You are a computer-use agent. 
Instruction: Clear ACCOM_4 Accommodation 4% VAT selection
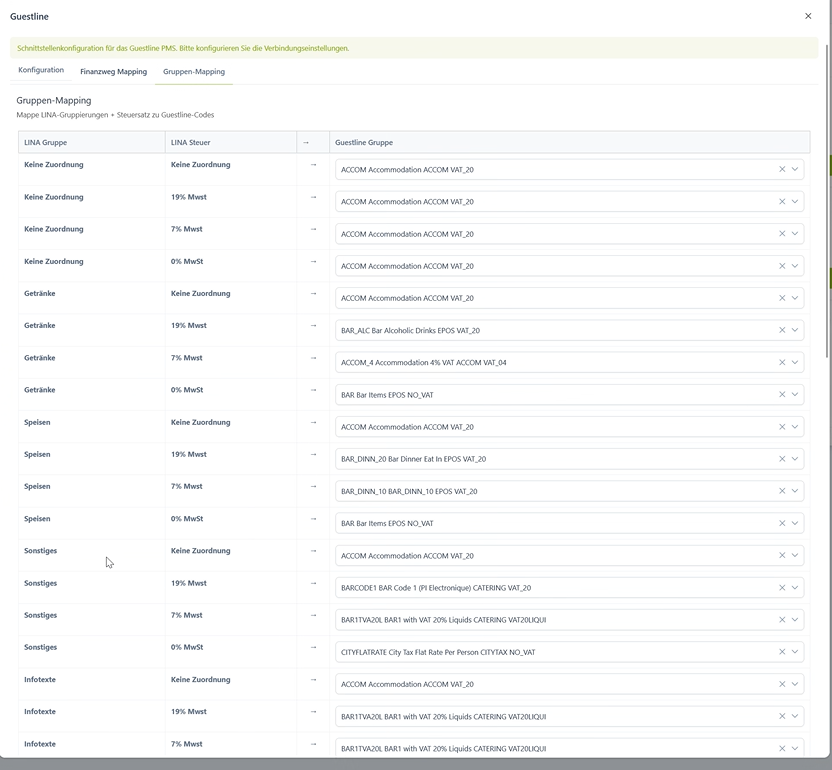pyautogui.click(x=782, y=362)
